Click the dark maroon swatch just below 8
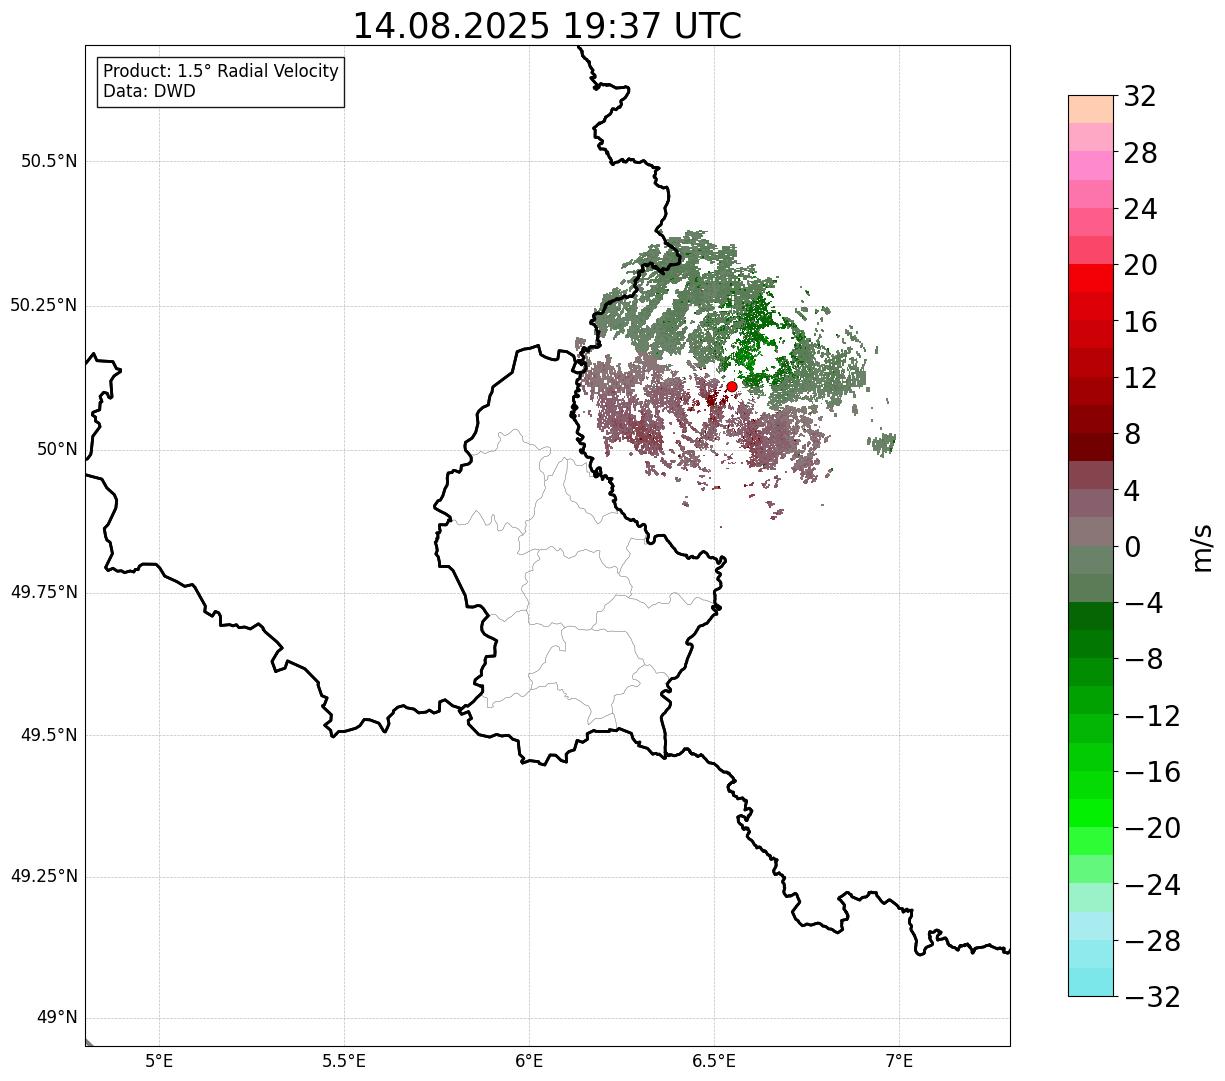This screenshot has width=1225, height=1081. 1090,447
